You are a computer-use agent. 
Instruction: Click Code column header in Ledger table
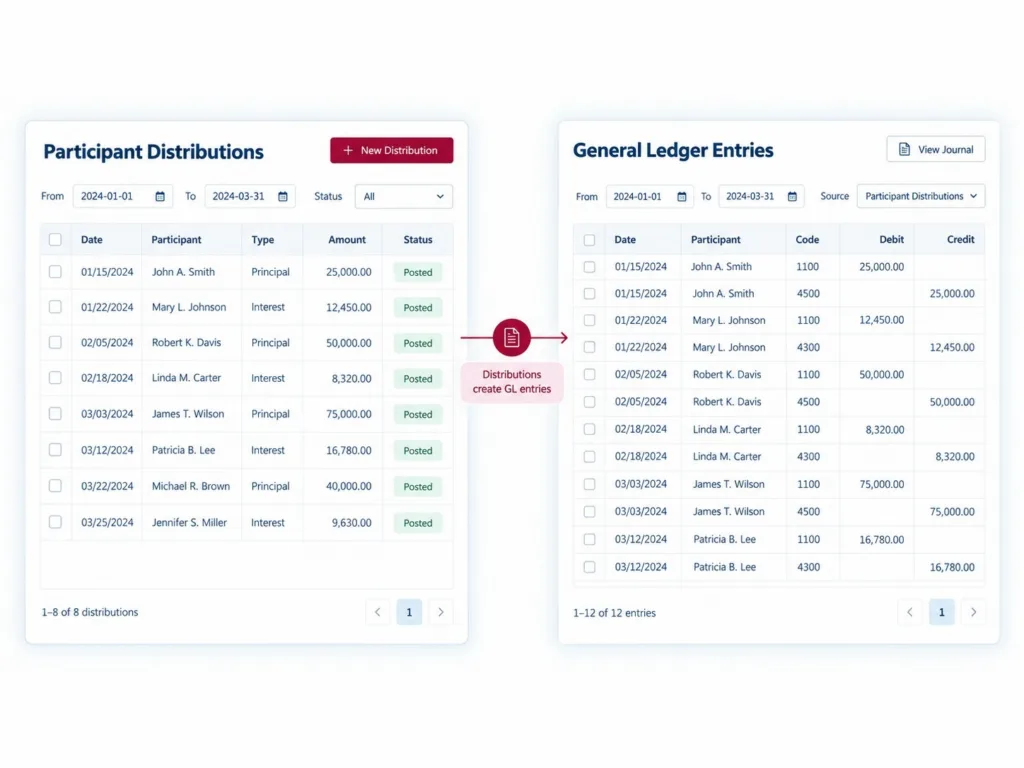tap(807, 240)
